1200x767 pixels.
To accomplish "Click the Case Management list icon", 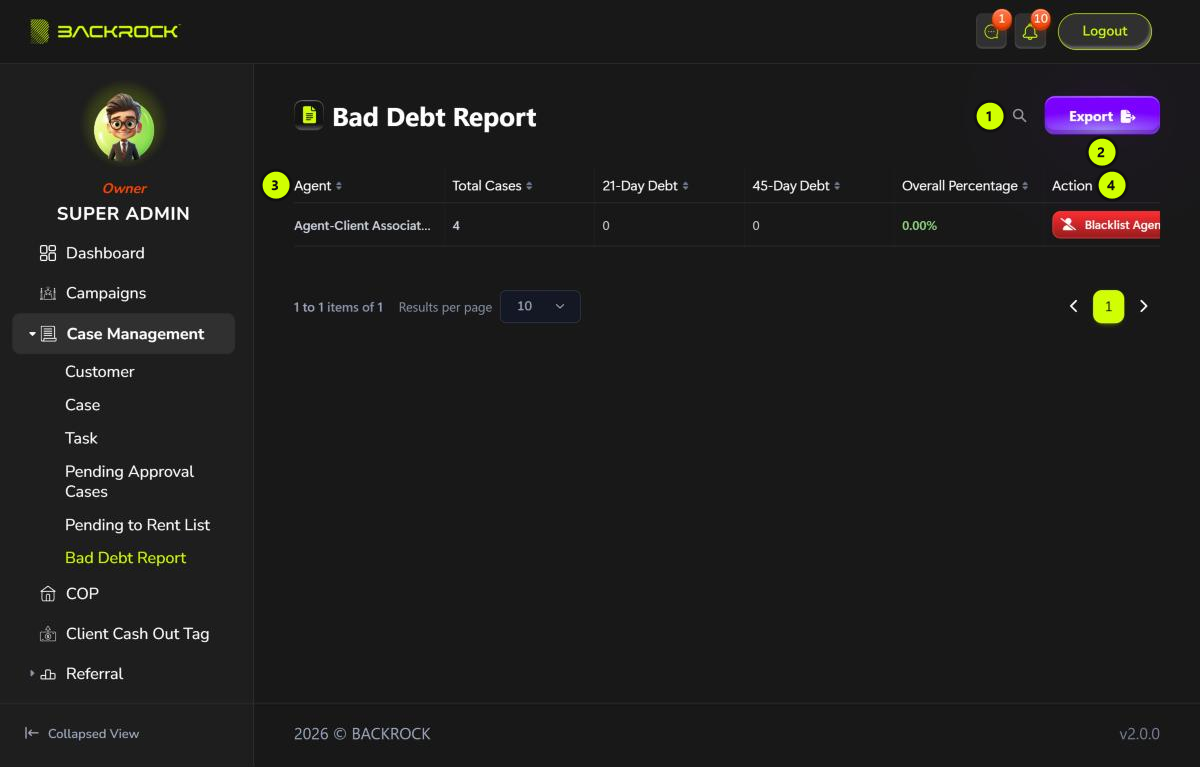I will pyautogui.click(x=48, y=334).
